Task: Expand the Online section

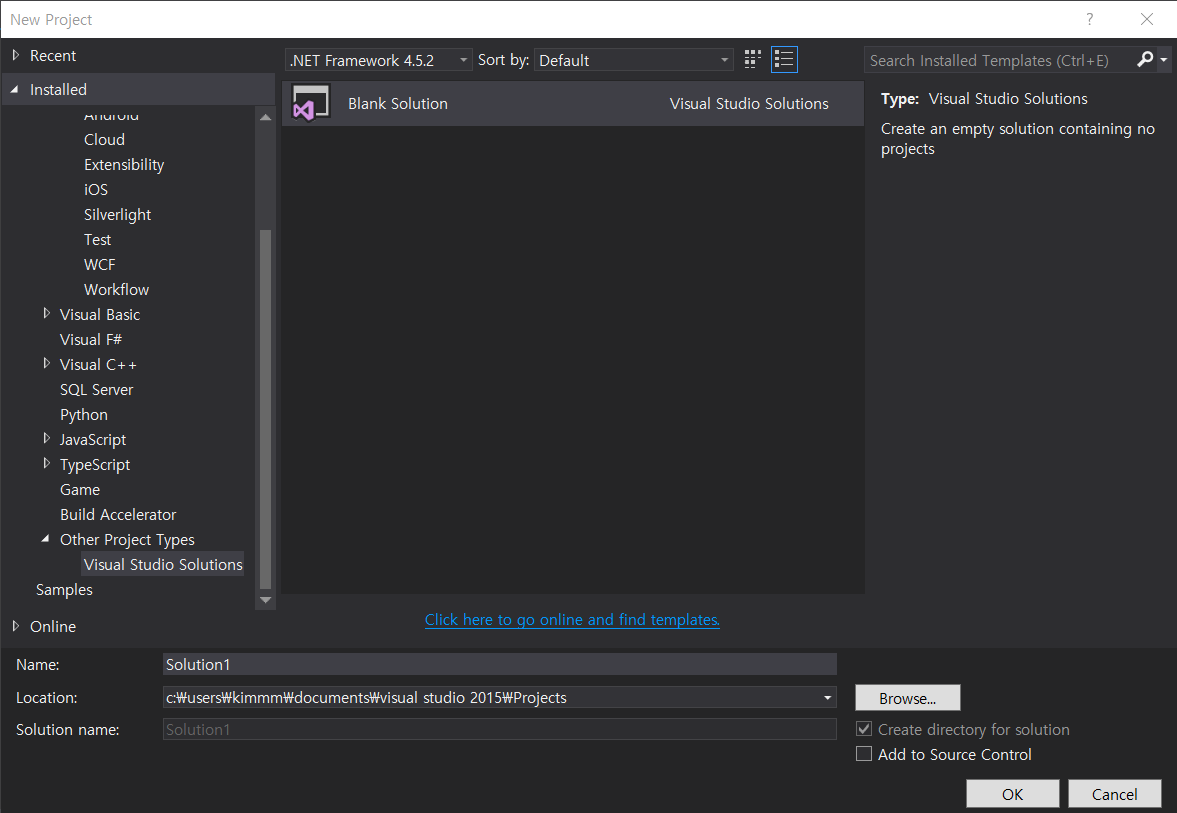Action: pyautogui.click(x=16, y=625)
